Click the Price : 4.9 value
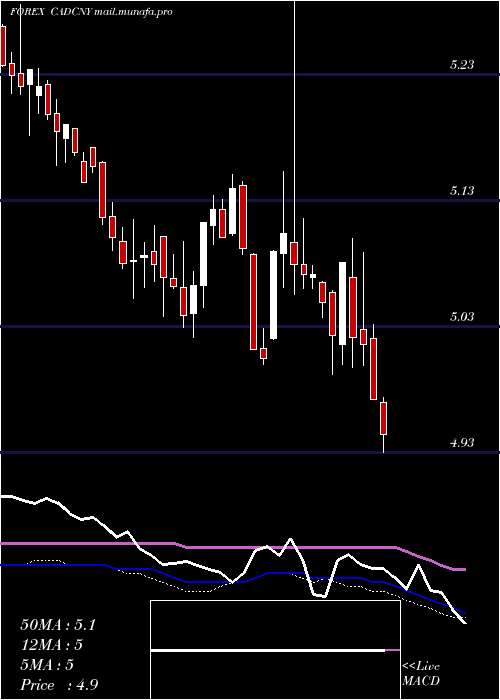Viewport: 500px width, 700px height. tap(59, 685)
